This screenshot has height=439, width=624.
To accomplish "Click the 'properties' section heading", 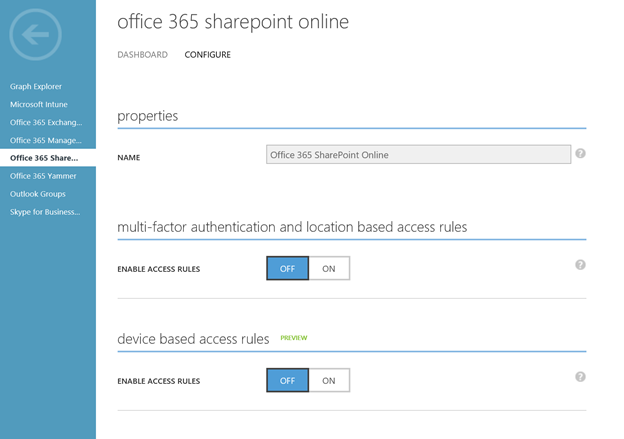I will tap(148, 116).
